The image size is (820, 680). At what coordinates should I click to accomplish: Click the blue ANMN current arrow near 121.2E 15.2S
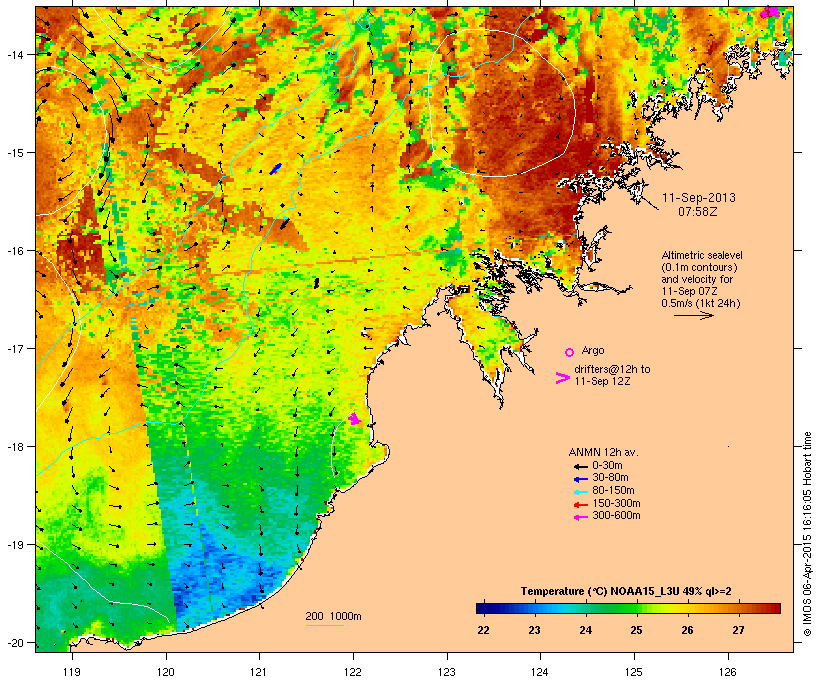[275, 168]
